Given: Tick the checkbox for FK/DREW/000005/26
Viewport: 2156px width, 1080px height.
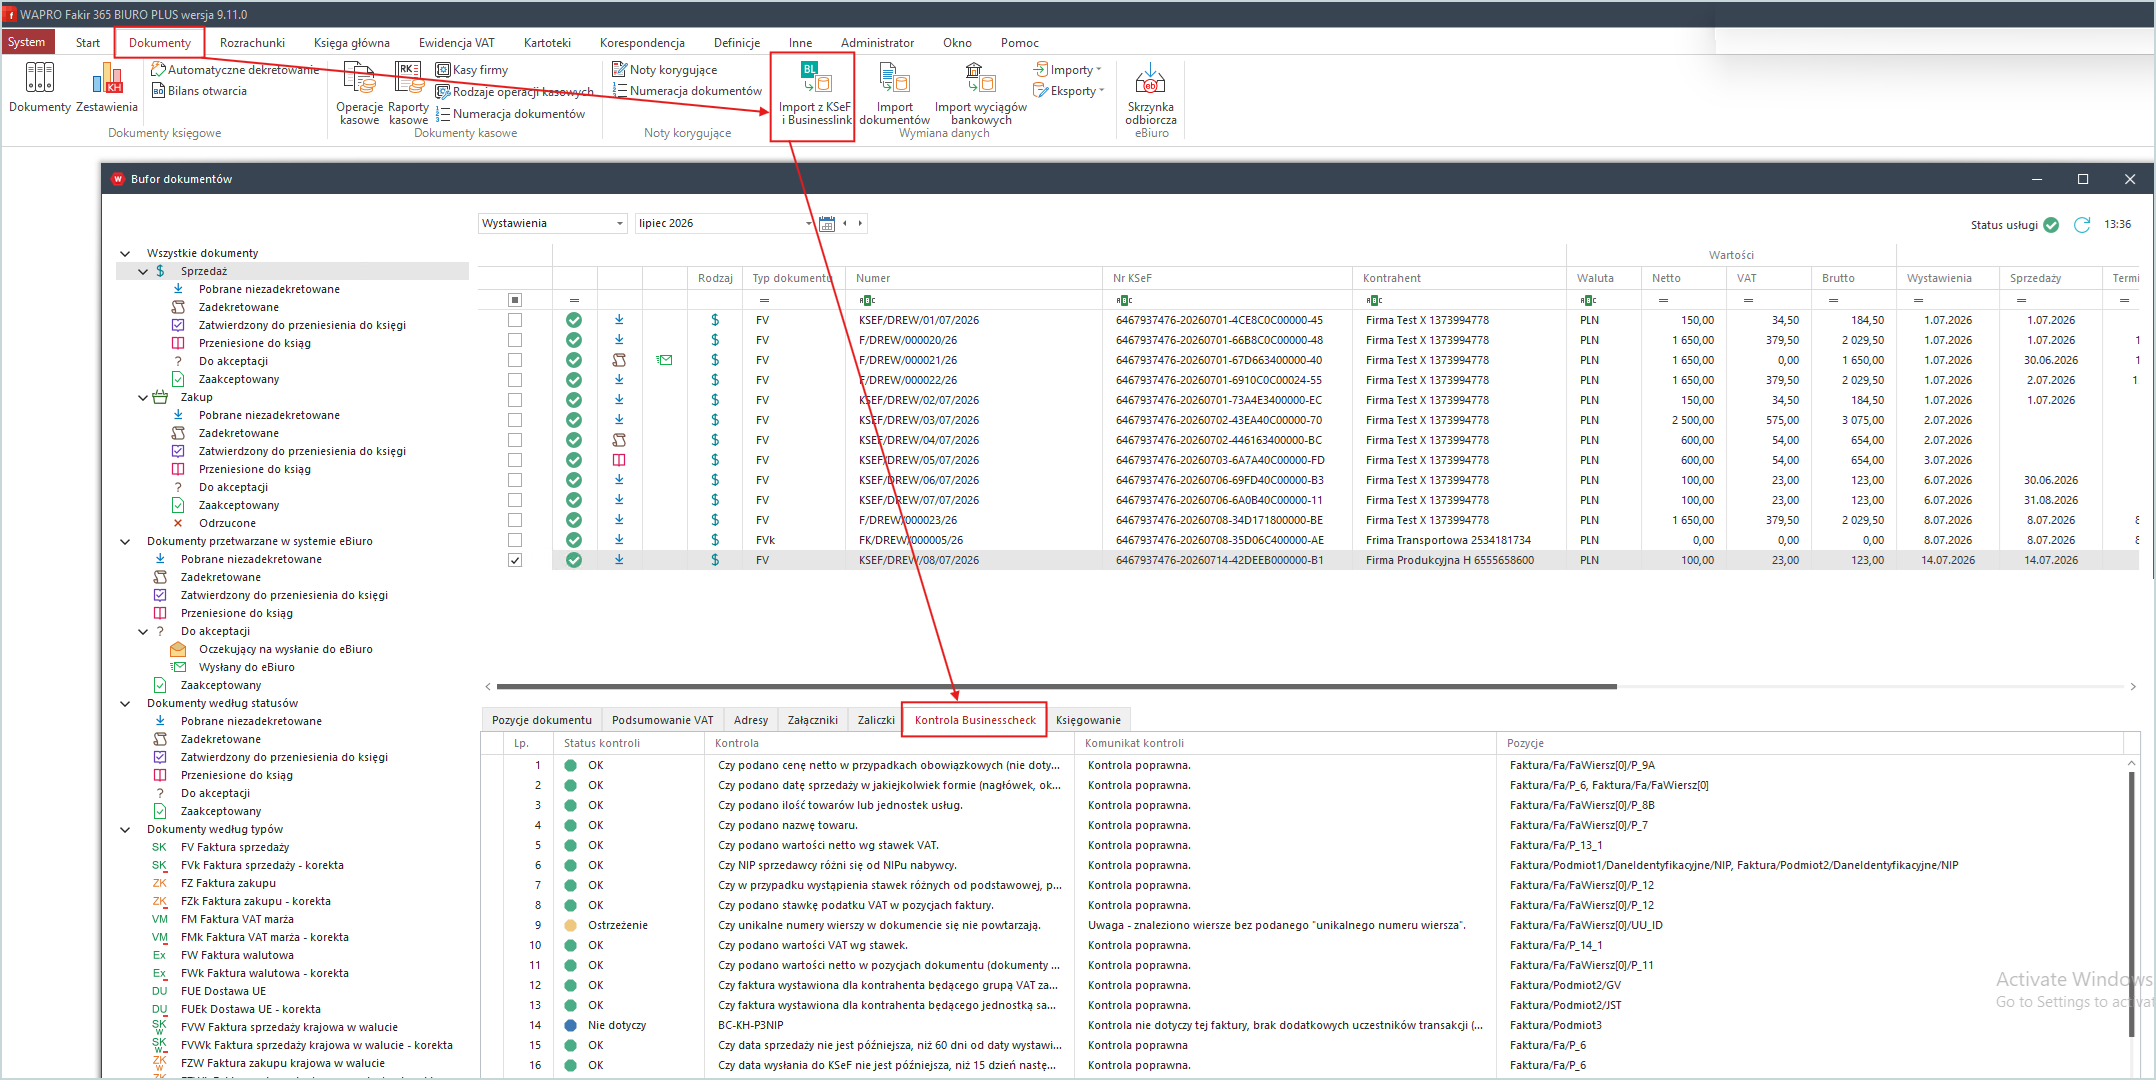Looking at the screenshot, I should (x=515, y=540).
